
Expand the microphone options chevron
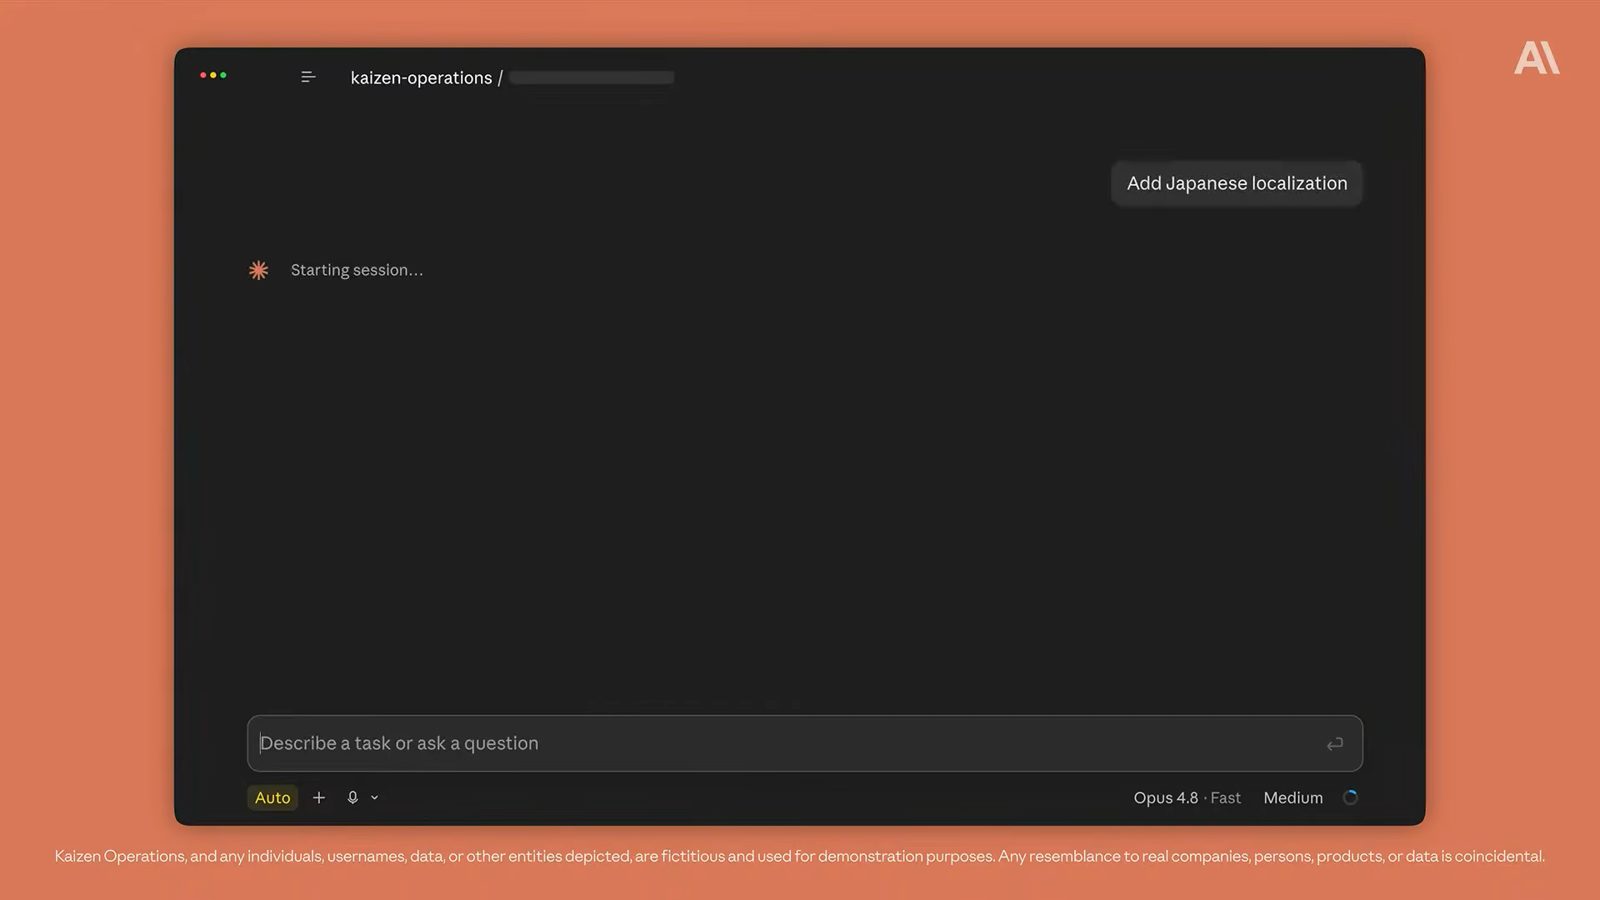375,797
